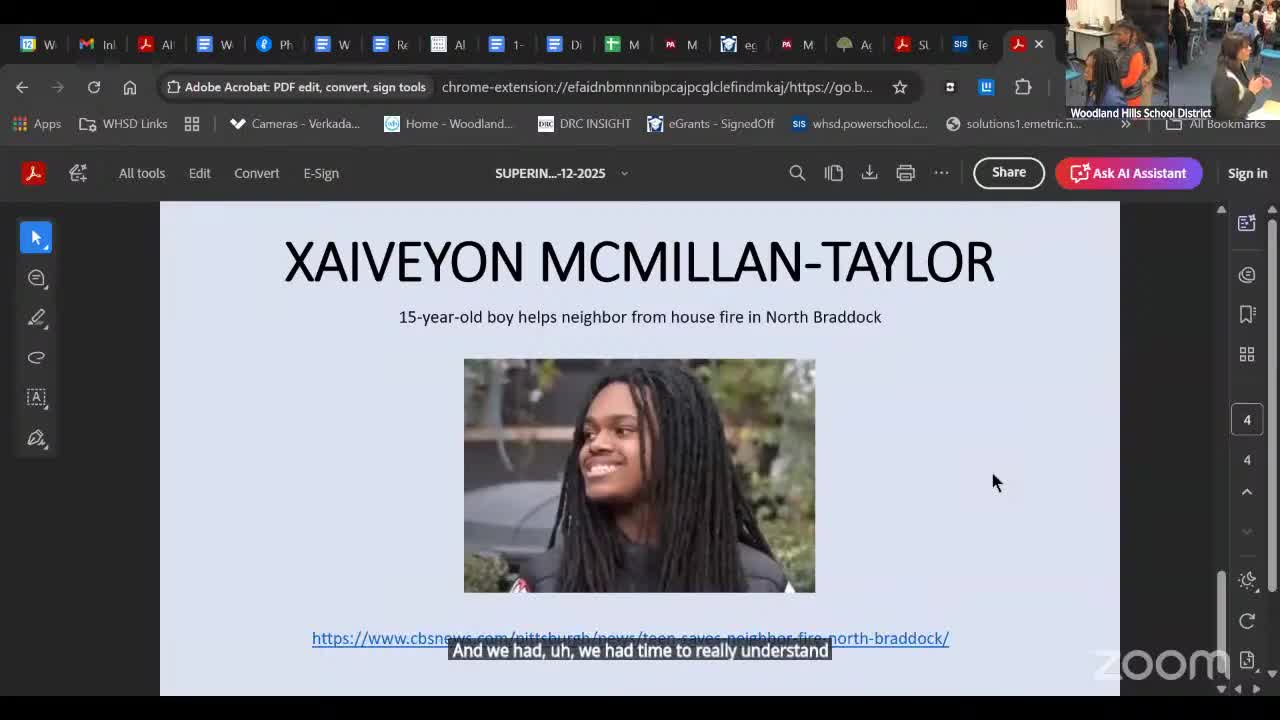Download the PDF using download icon
The width and height of the screenshot is (1280, 720).
coord(869,173)
